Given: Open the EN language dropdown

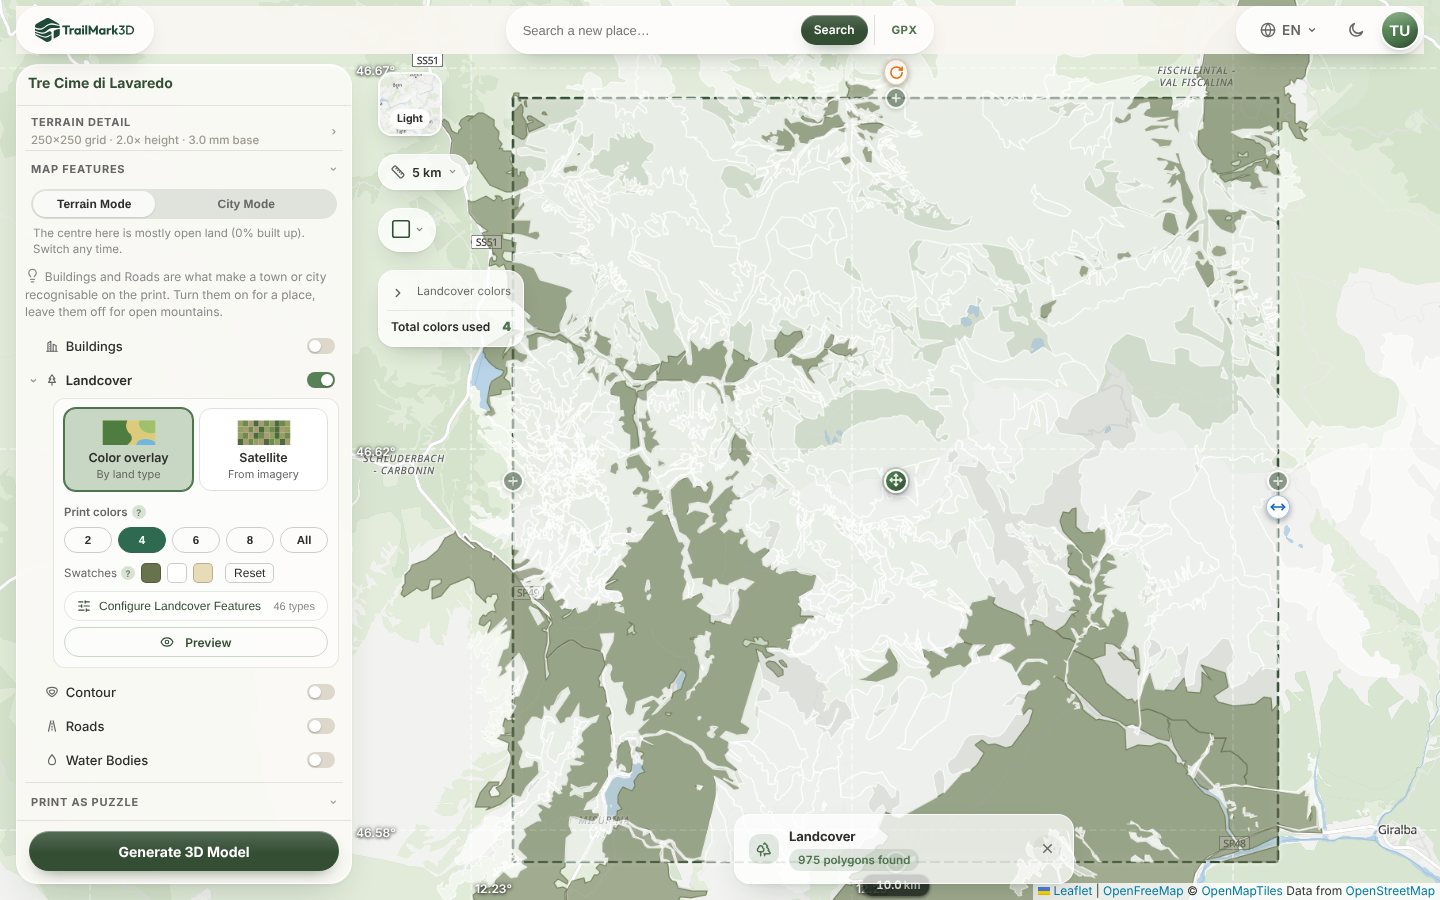Looking at the screenshot, I should pyautogui.click(x=1288, y=30).
